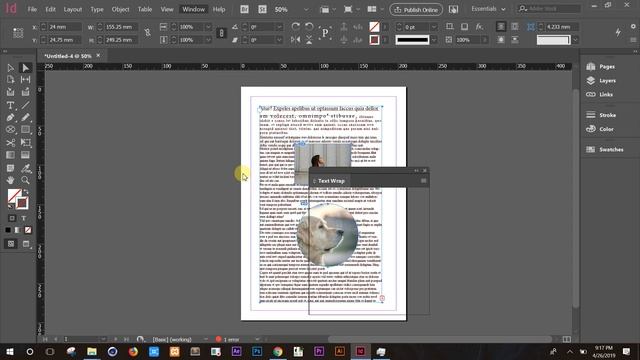Switch to the Untitled-4 document tab
This screenshot has width=640, height=360.
coord(68,56)
